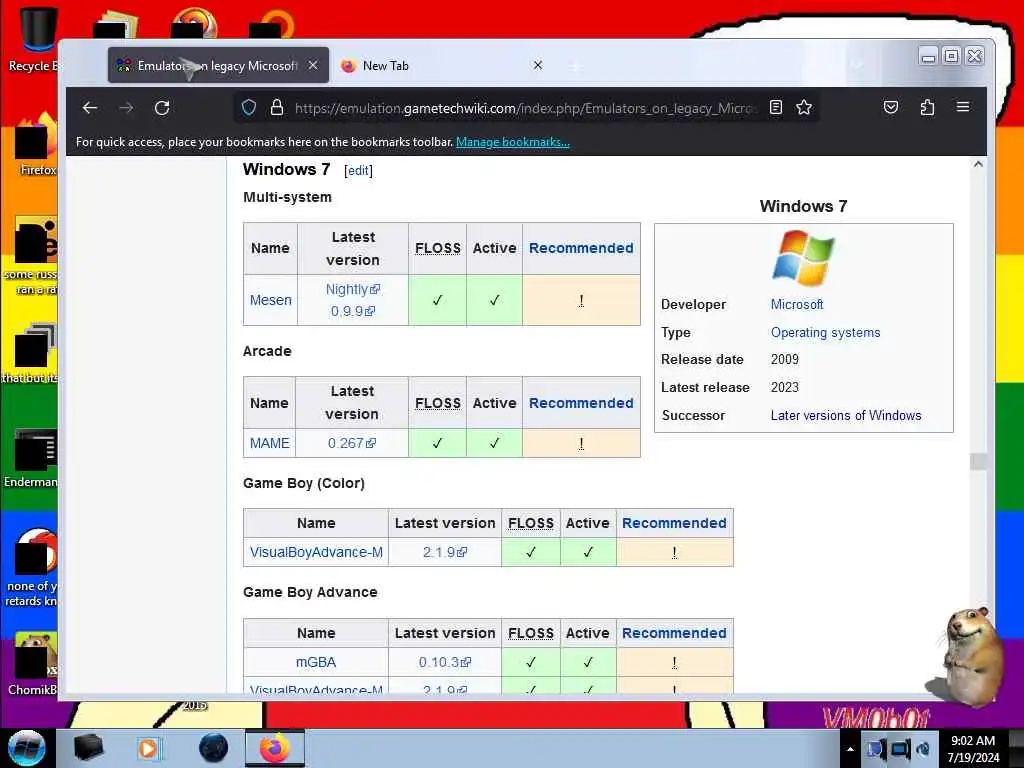Go back using the browser back arrow
Viewport: 1024px width, 768px height.
[x=90, y=108]
